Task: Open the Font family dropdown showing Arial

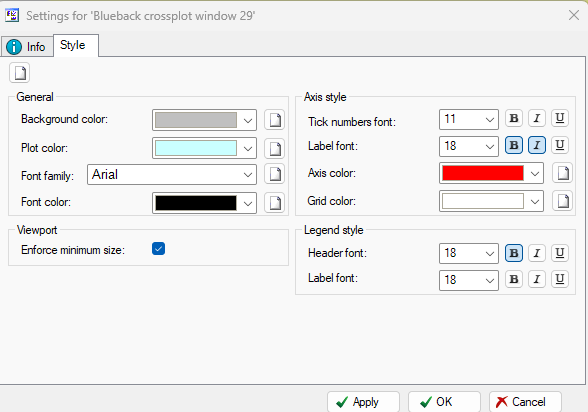Action: tap(172, 174)
